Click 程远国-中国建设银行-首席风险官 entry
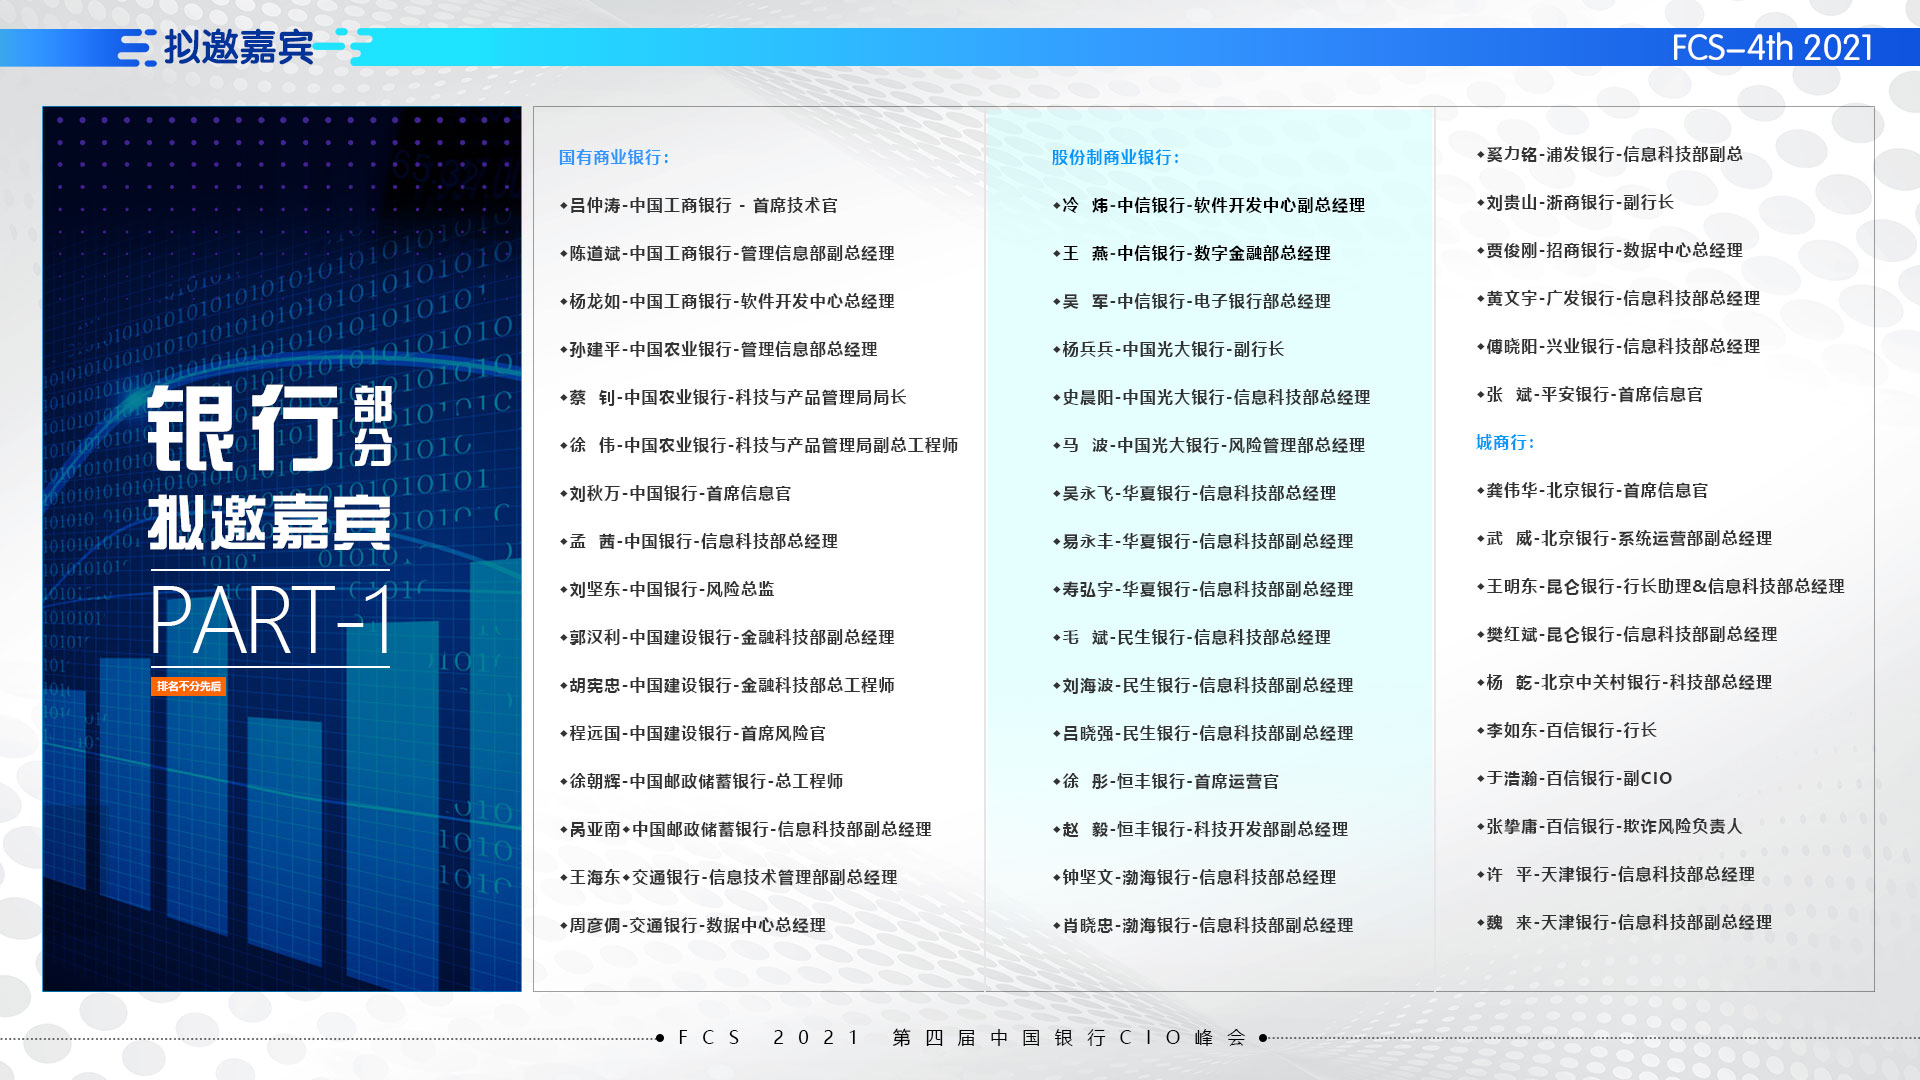Image resolution: width=1920 pixels, height=1080 pixels. pos(693,733)
